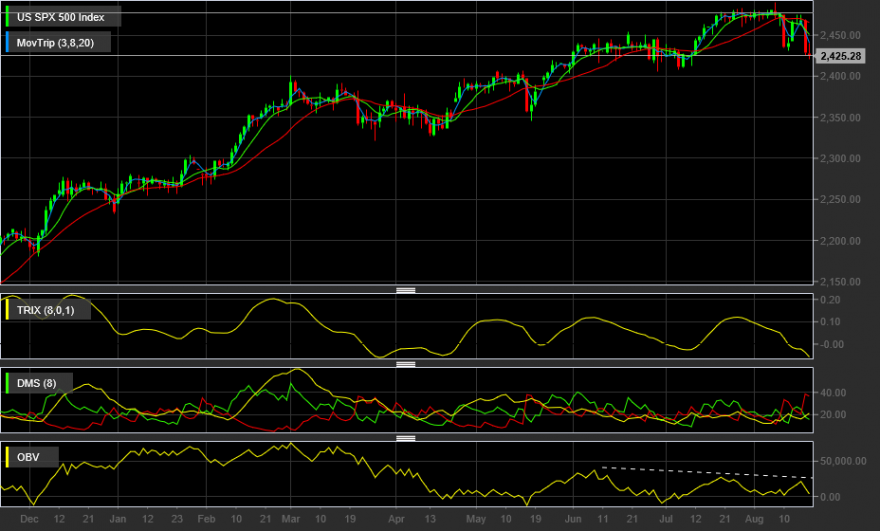Click the yellow swatch beside TRIX label
The height and width of the screenshot is (531, 880).
pyautogui.click(x=7, y=310)
